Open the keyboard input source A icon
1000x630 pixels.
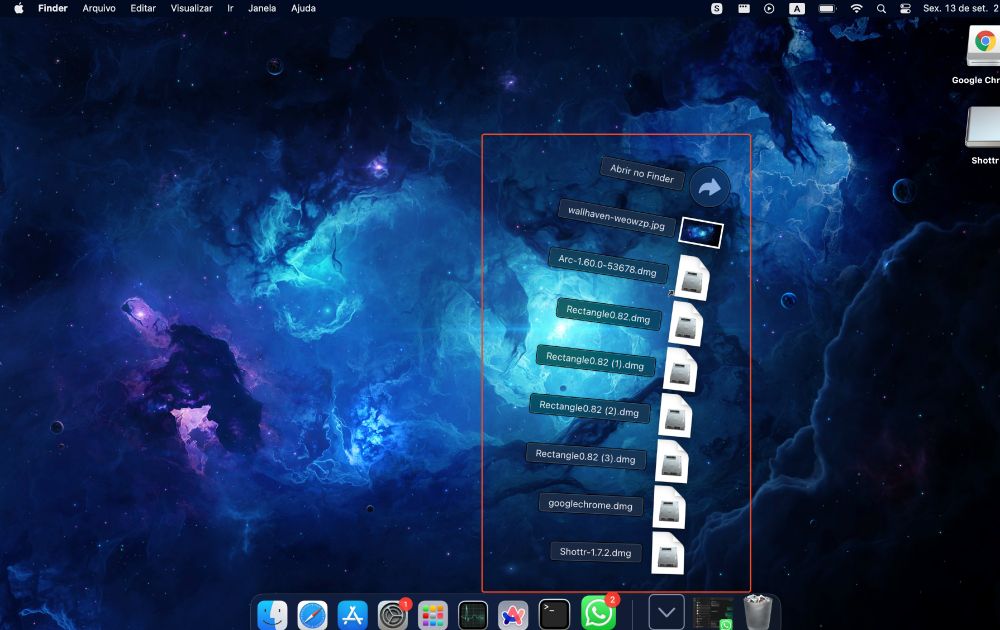pos(797,8)
